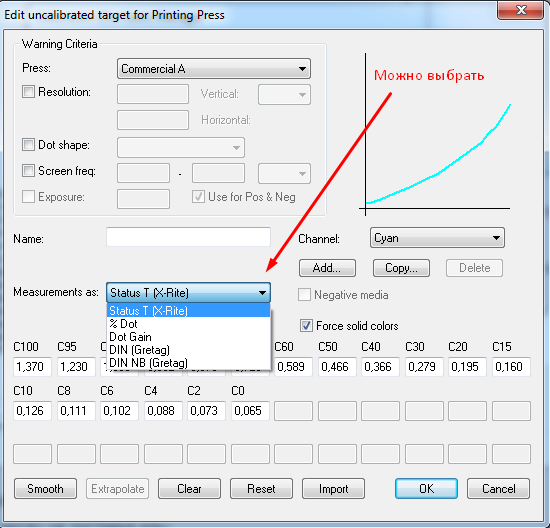Click the C95 field with 1,230
550x528 pixels.
76,367
